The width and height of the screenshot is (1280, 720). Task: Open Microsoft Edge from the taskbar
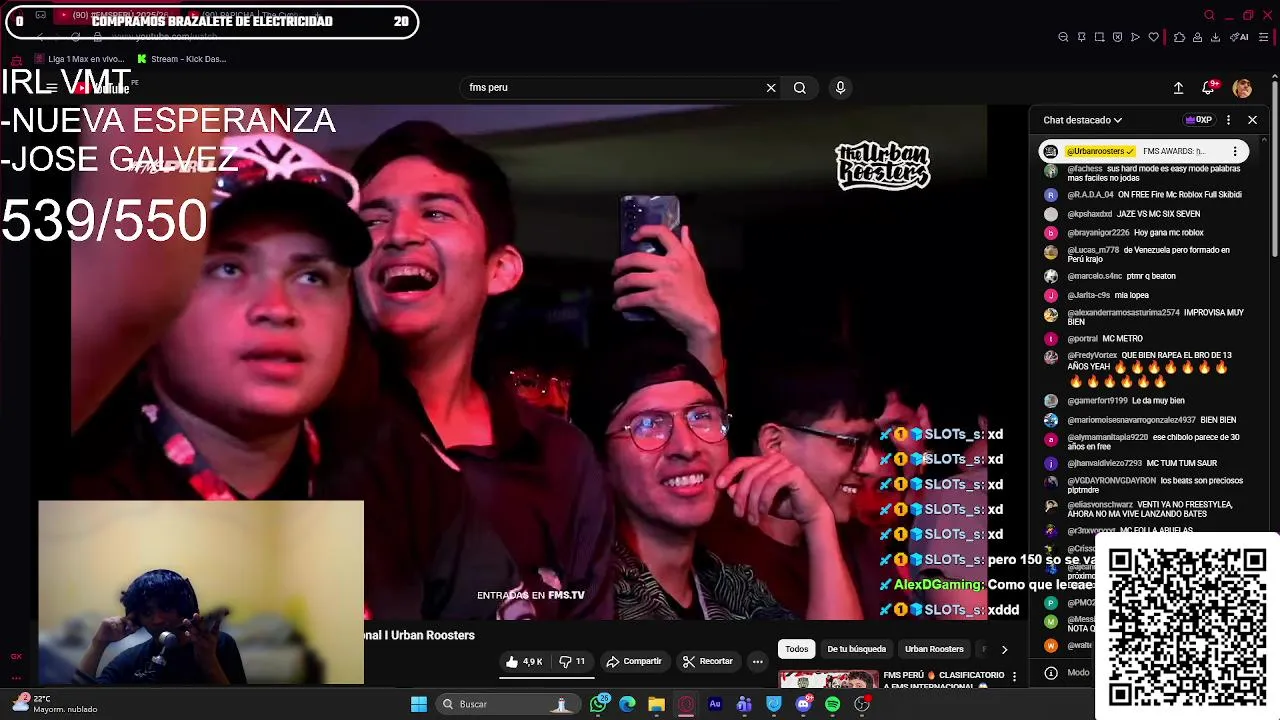627,704
